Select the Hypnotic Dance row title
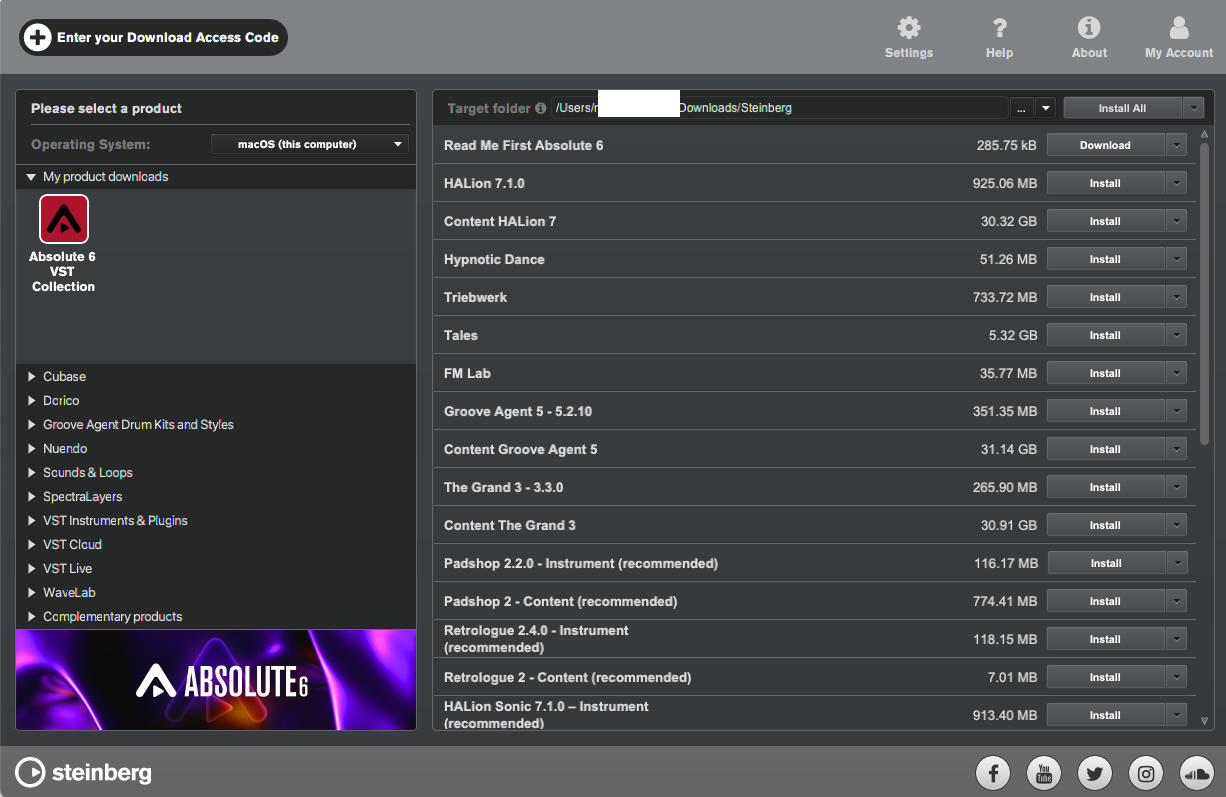The height and width of the screenshot is (797, 1226). 494,259
